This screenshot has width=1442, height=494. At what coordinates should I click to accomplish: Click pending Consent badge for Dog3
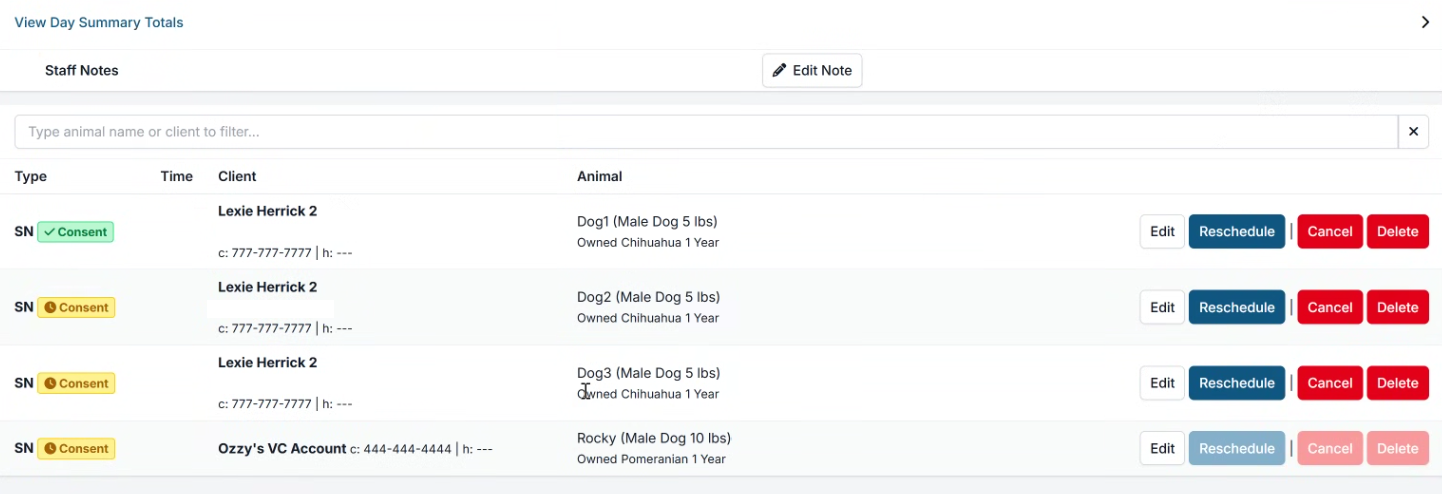click(76, 384)
